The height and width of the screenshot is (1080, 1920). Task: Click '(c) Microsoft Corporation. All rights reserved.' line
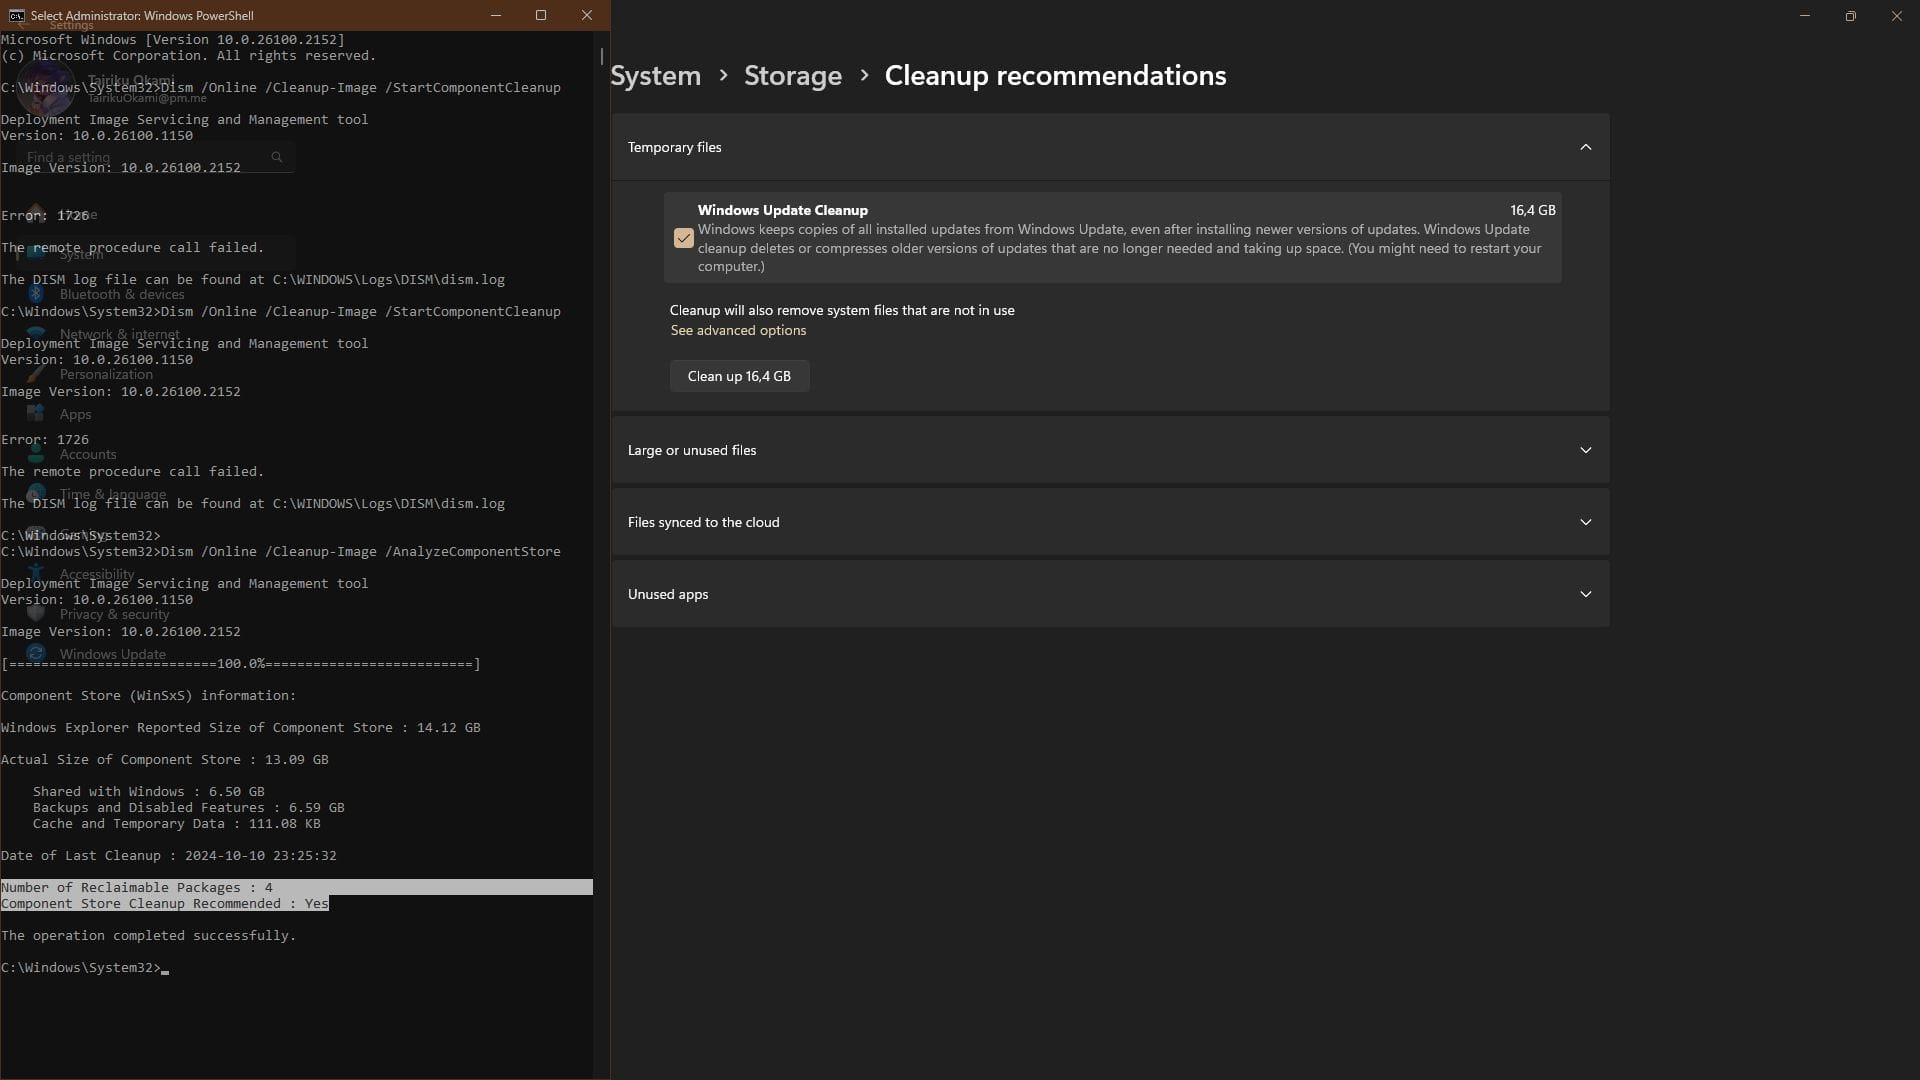[189, 56]
